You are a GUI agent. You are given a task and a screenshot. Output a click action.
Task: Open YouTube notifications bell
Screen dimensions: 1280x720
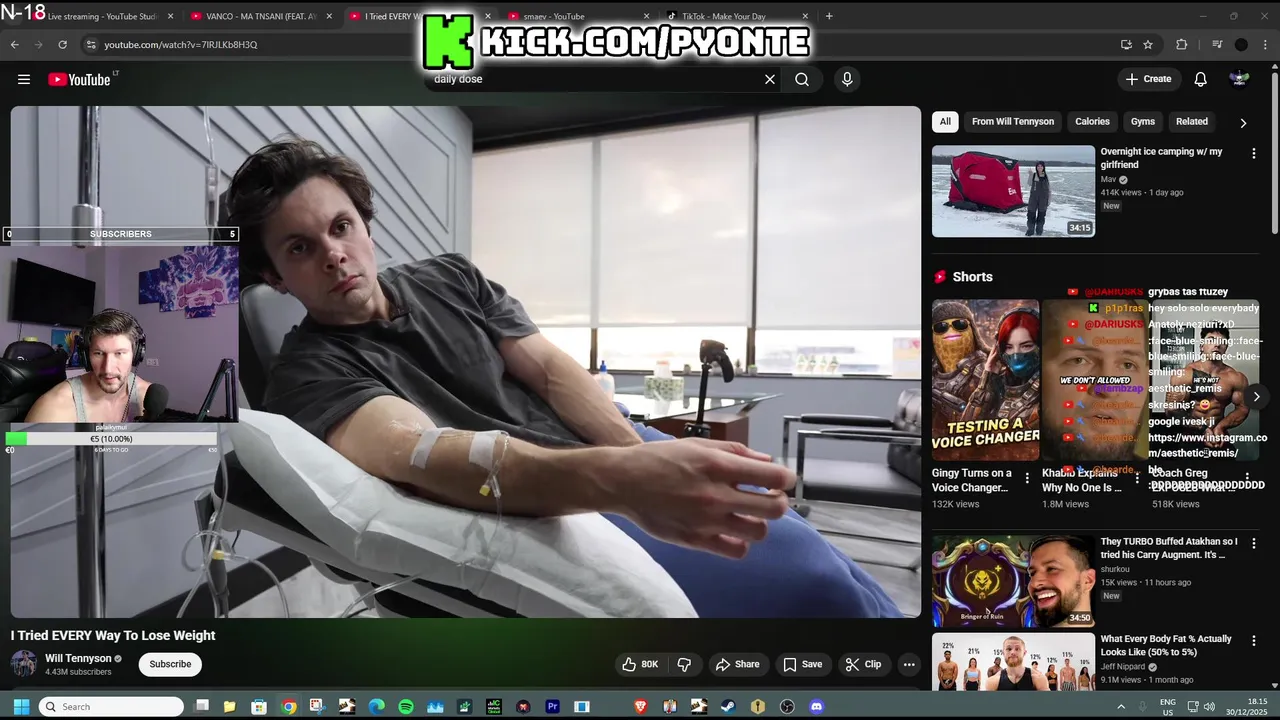click(x=1201, y=79)
